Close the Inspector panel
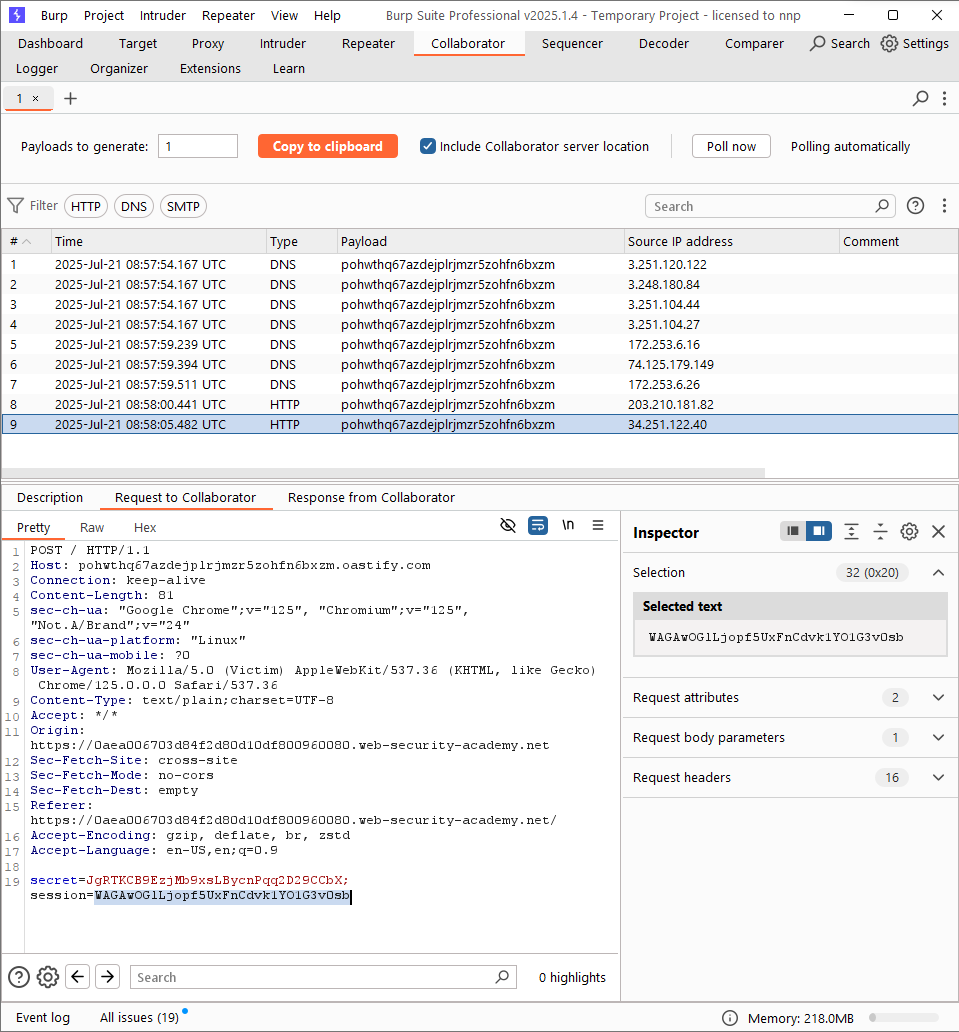 pos(939,531)
